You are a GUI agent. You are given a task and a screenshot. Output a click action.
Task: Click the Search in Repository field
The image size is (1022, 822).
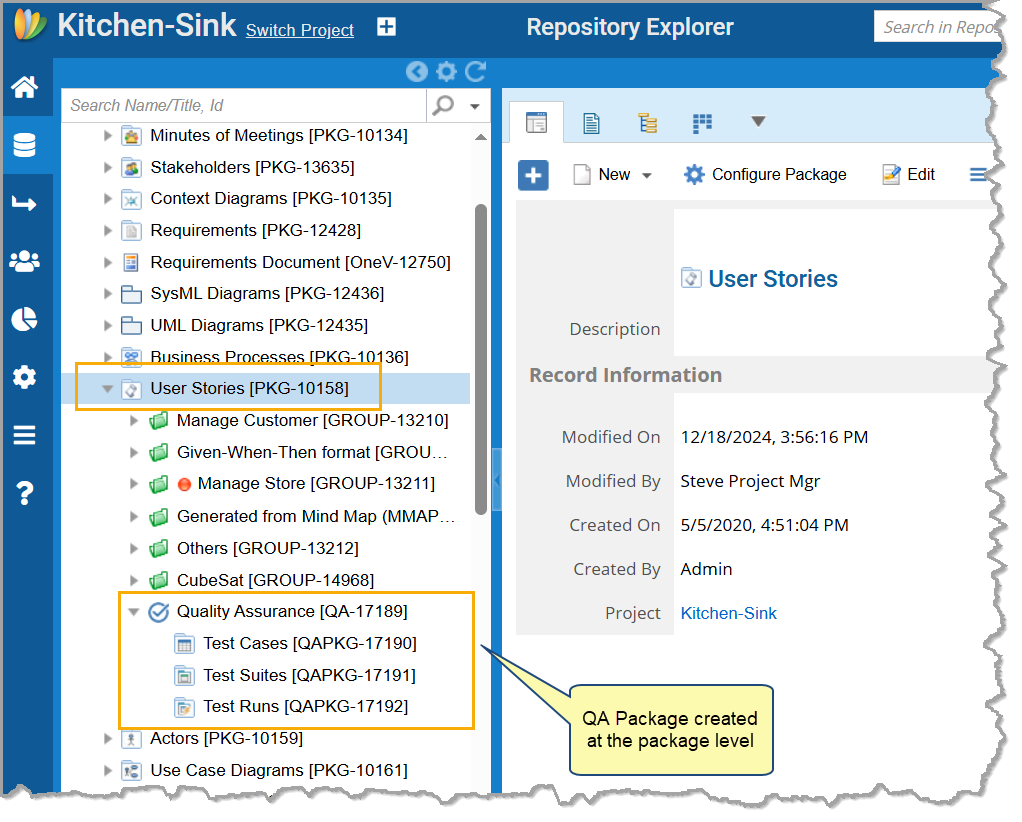click(937, 27)
